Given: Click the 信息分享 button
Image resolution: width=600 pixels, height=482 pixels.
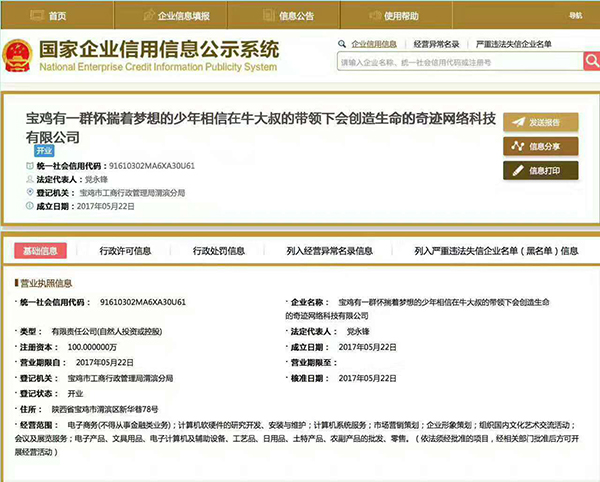Looking at the screenshot, I should pos(540,146).
